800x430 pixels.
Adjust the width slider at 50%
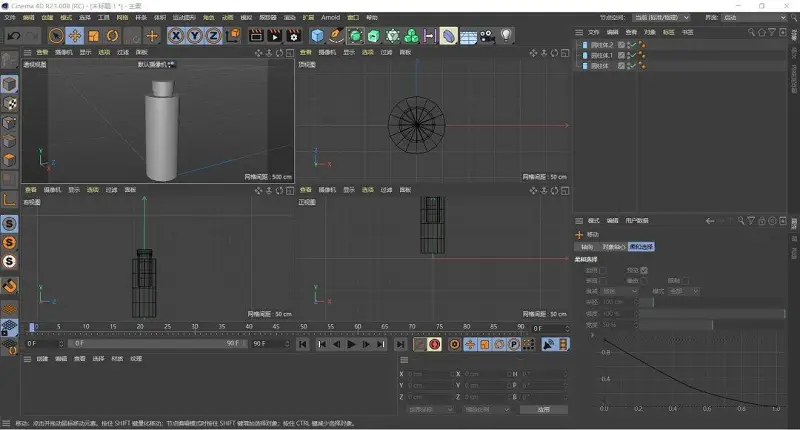(712, 324)
